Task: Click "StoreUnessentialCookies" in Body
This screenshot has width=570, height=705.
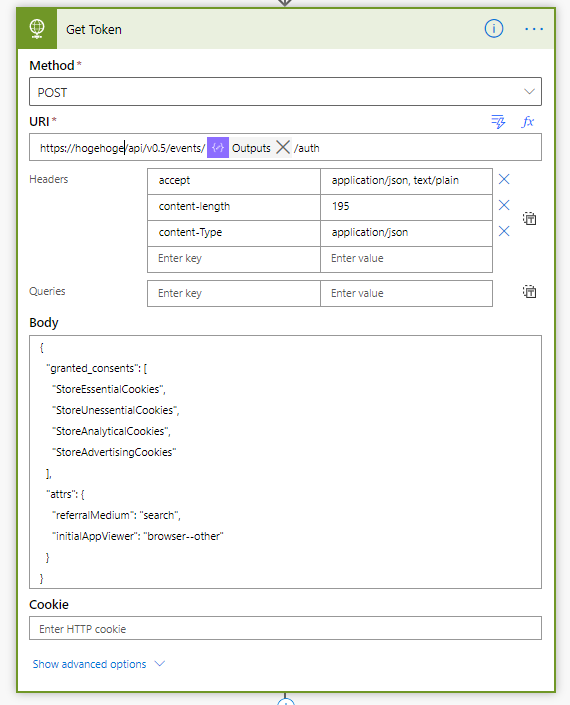Action: (x=116, y=410)
